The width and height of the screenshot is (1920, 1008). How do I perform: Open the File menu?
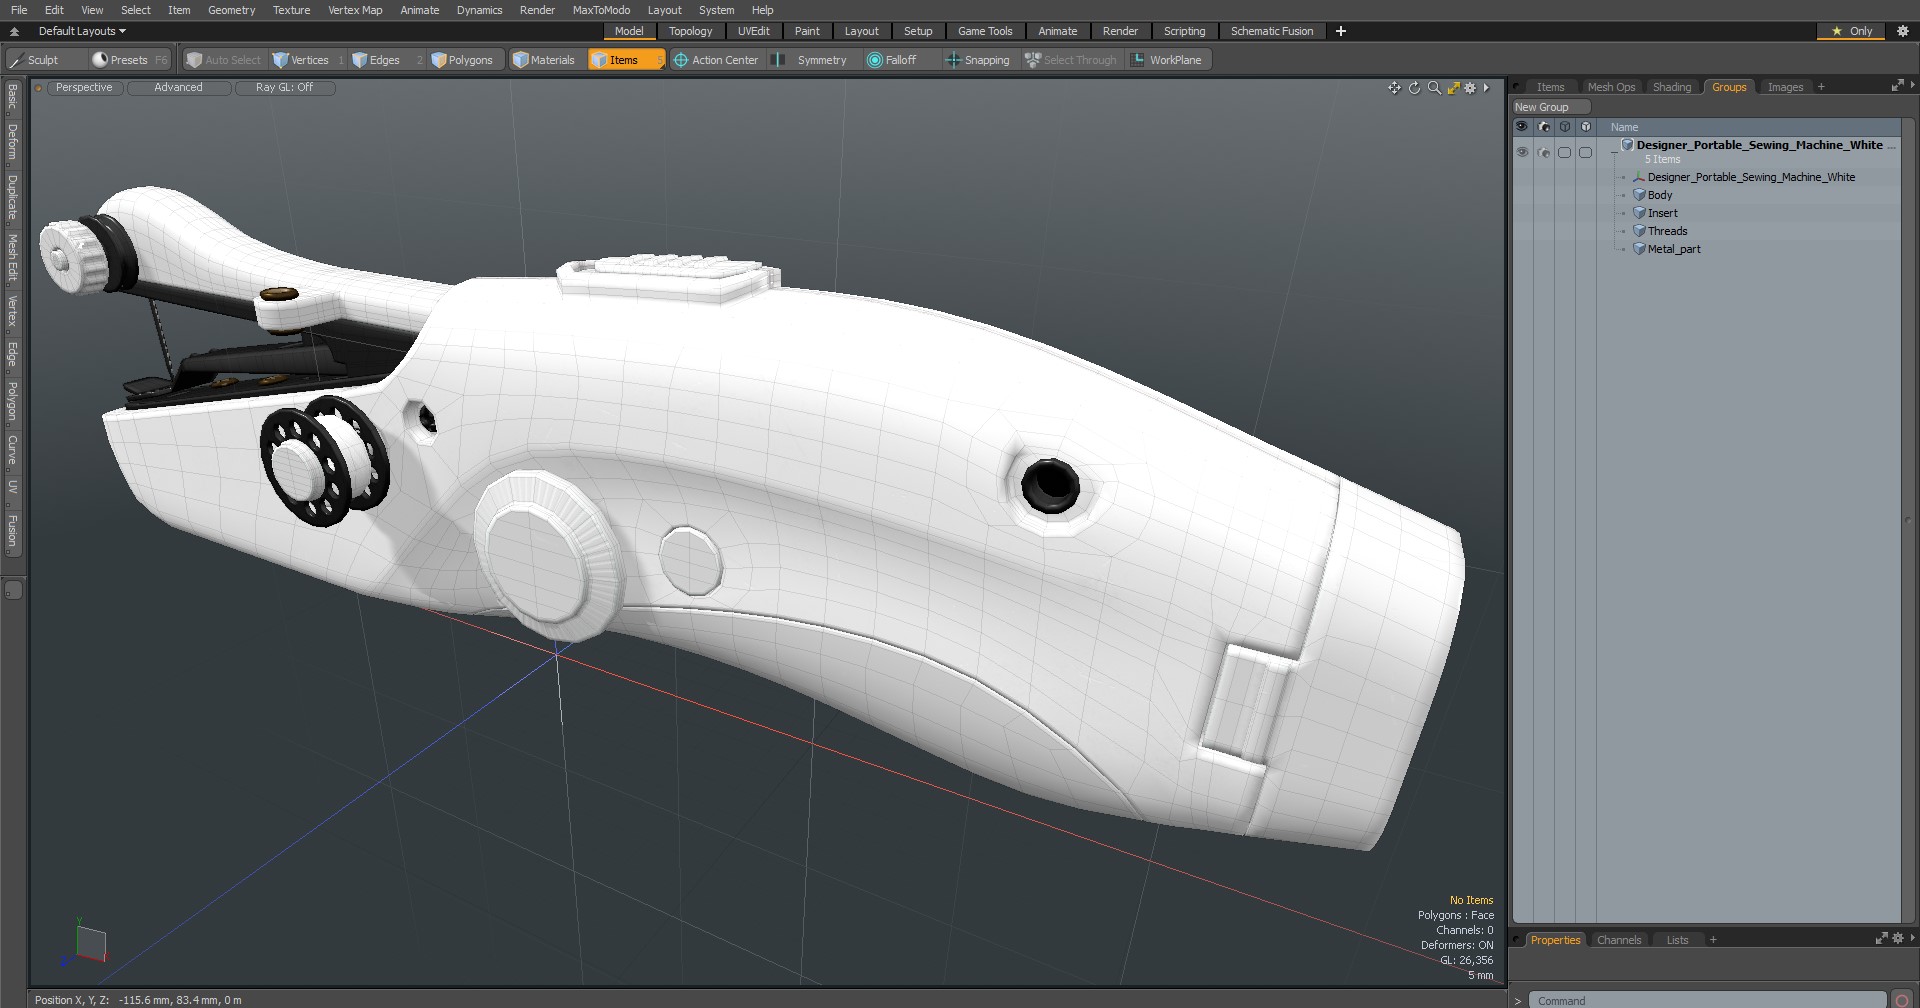click(x=19, y=10)
